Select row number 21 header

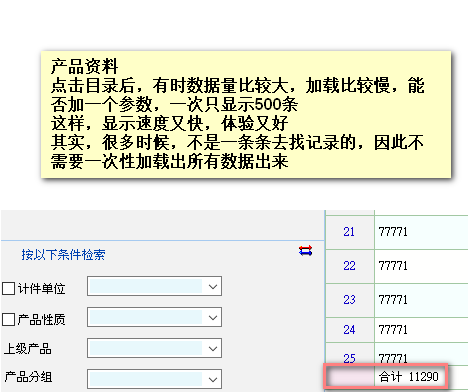click(349, 232)
